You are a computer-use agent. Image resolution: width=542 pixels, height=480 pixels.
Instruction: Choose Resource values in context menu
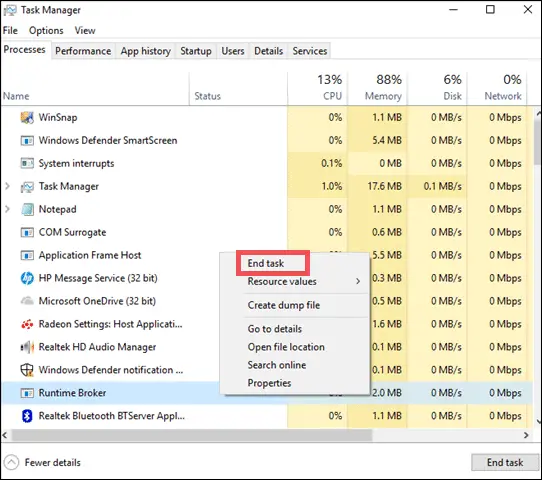295,281
